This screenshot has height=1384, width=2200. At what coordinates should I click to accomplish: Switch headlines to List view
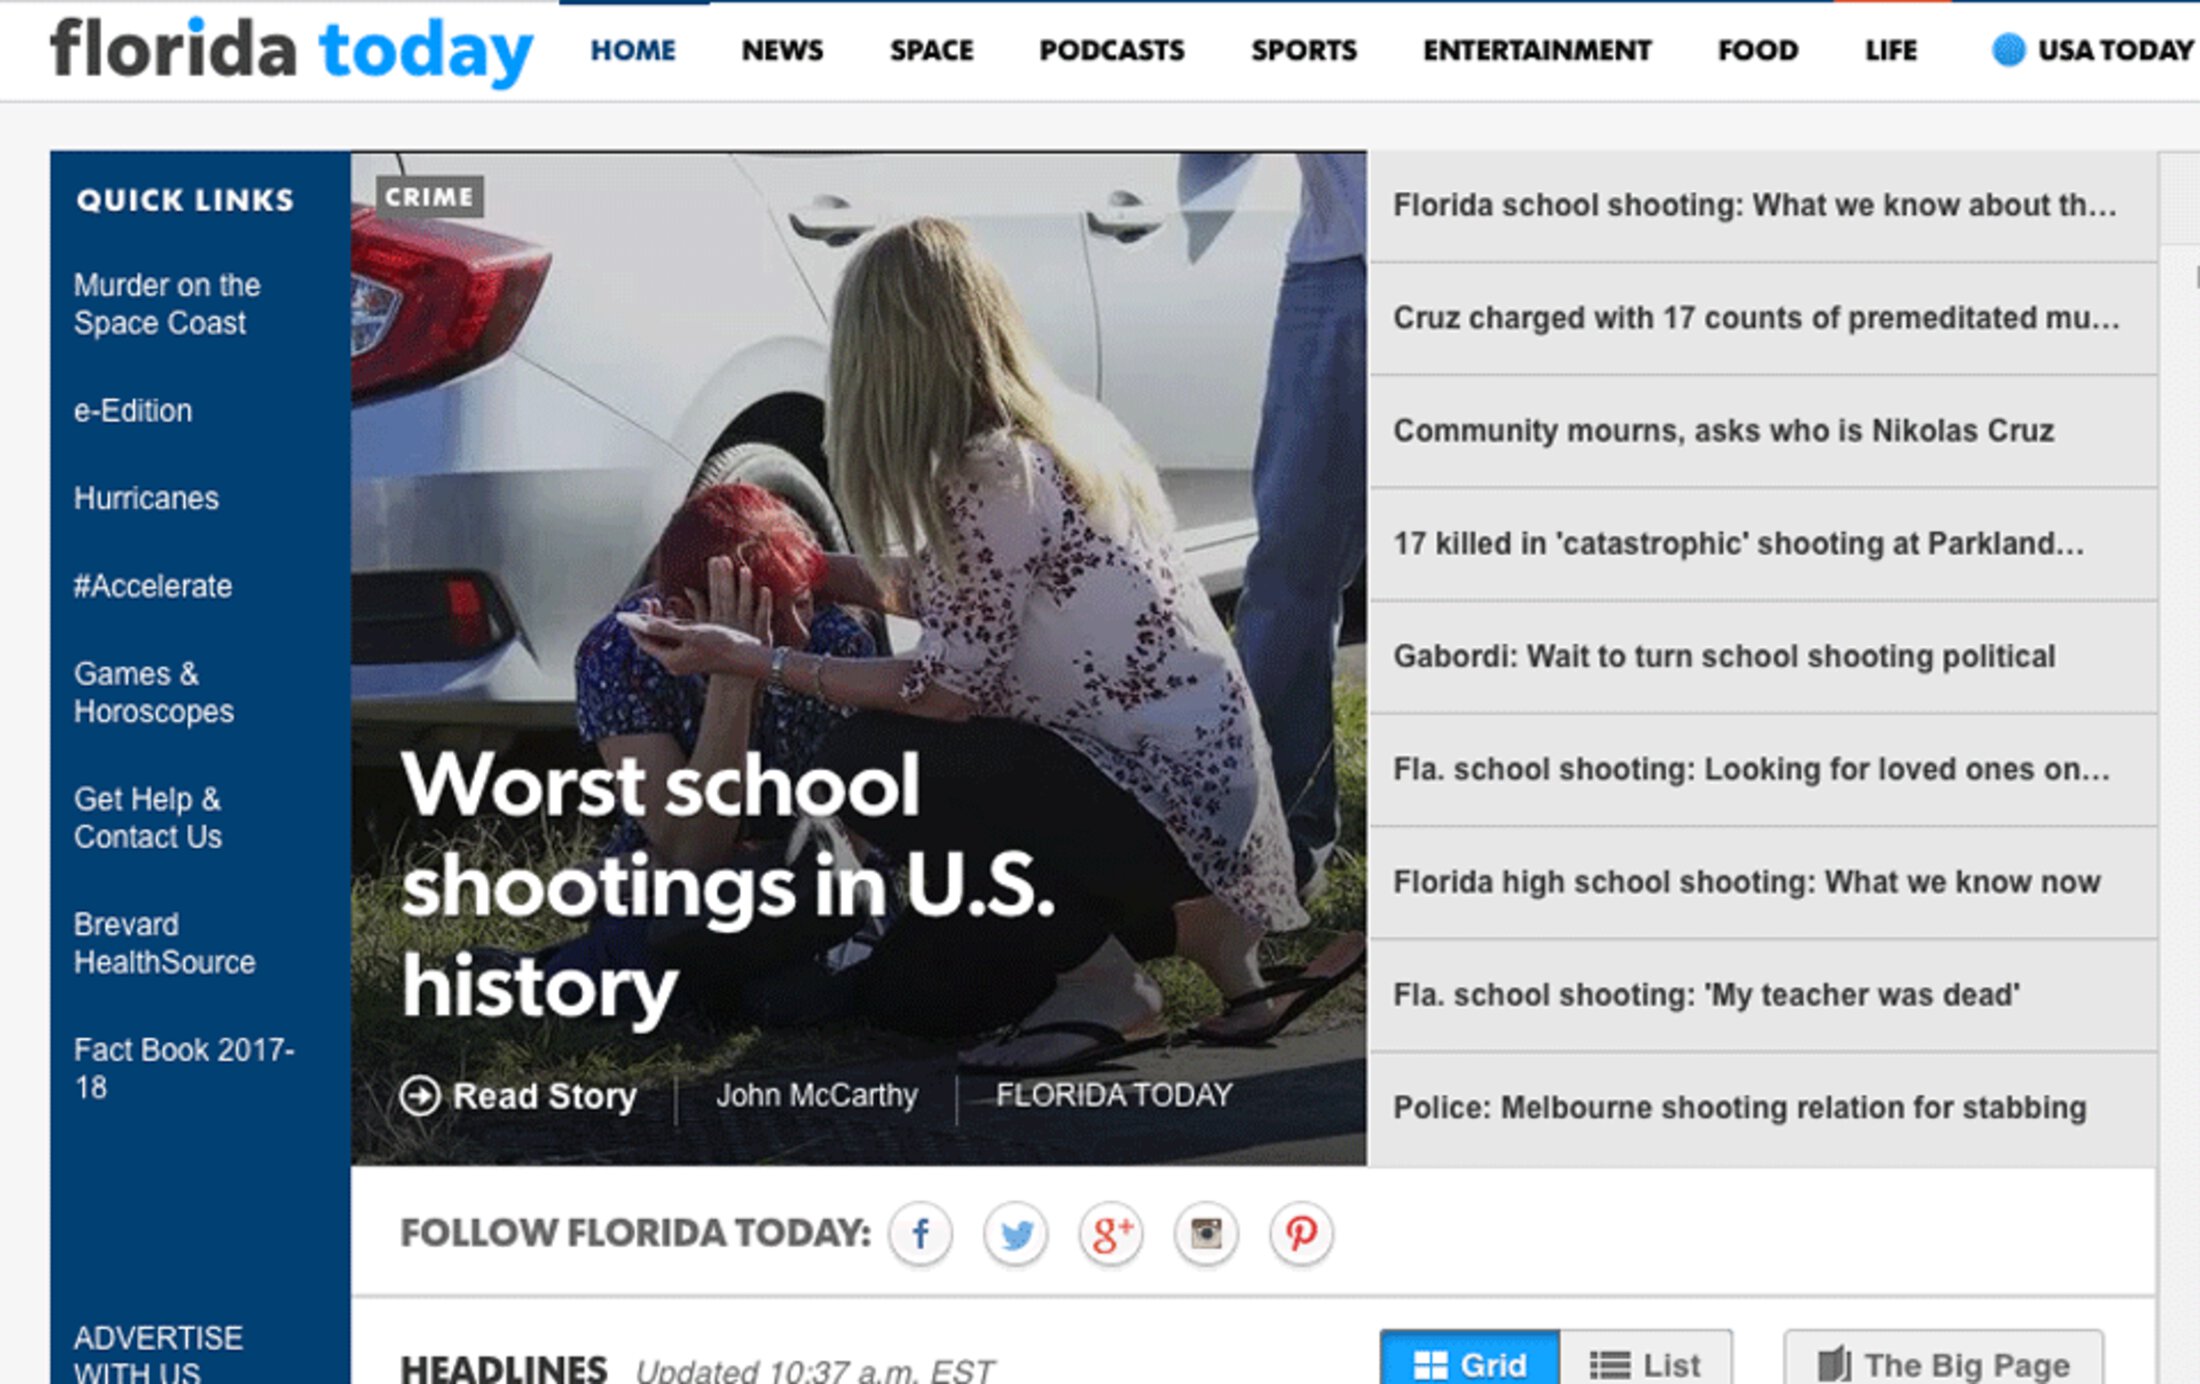1646,1363
